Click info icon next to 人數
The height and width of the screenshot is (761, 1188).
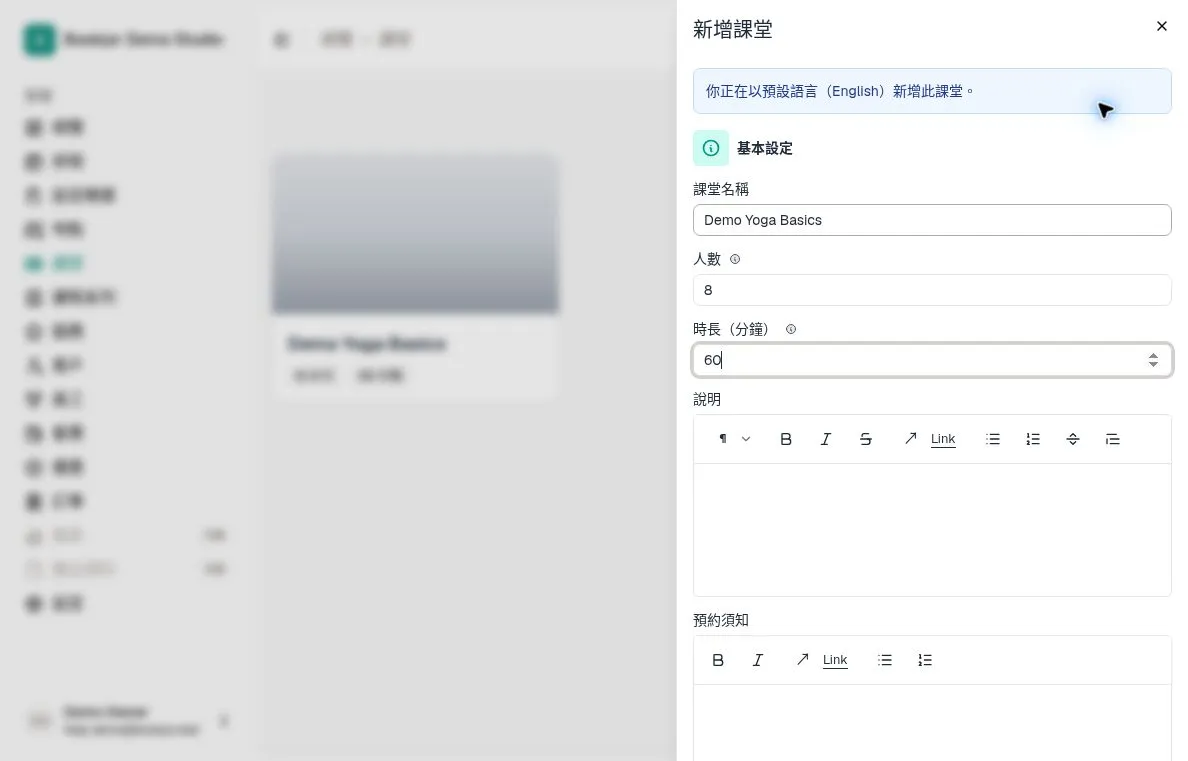click(735, 259)
